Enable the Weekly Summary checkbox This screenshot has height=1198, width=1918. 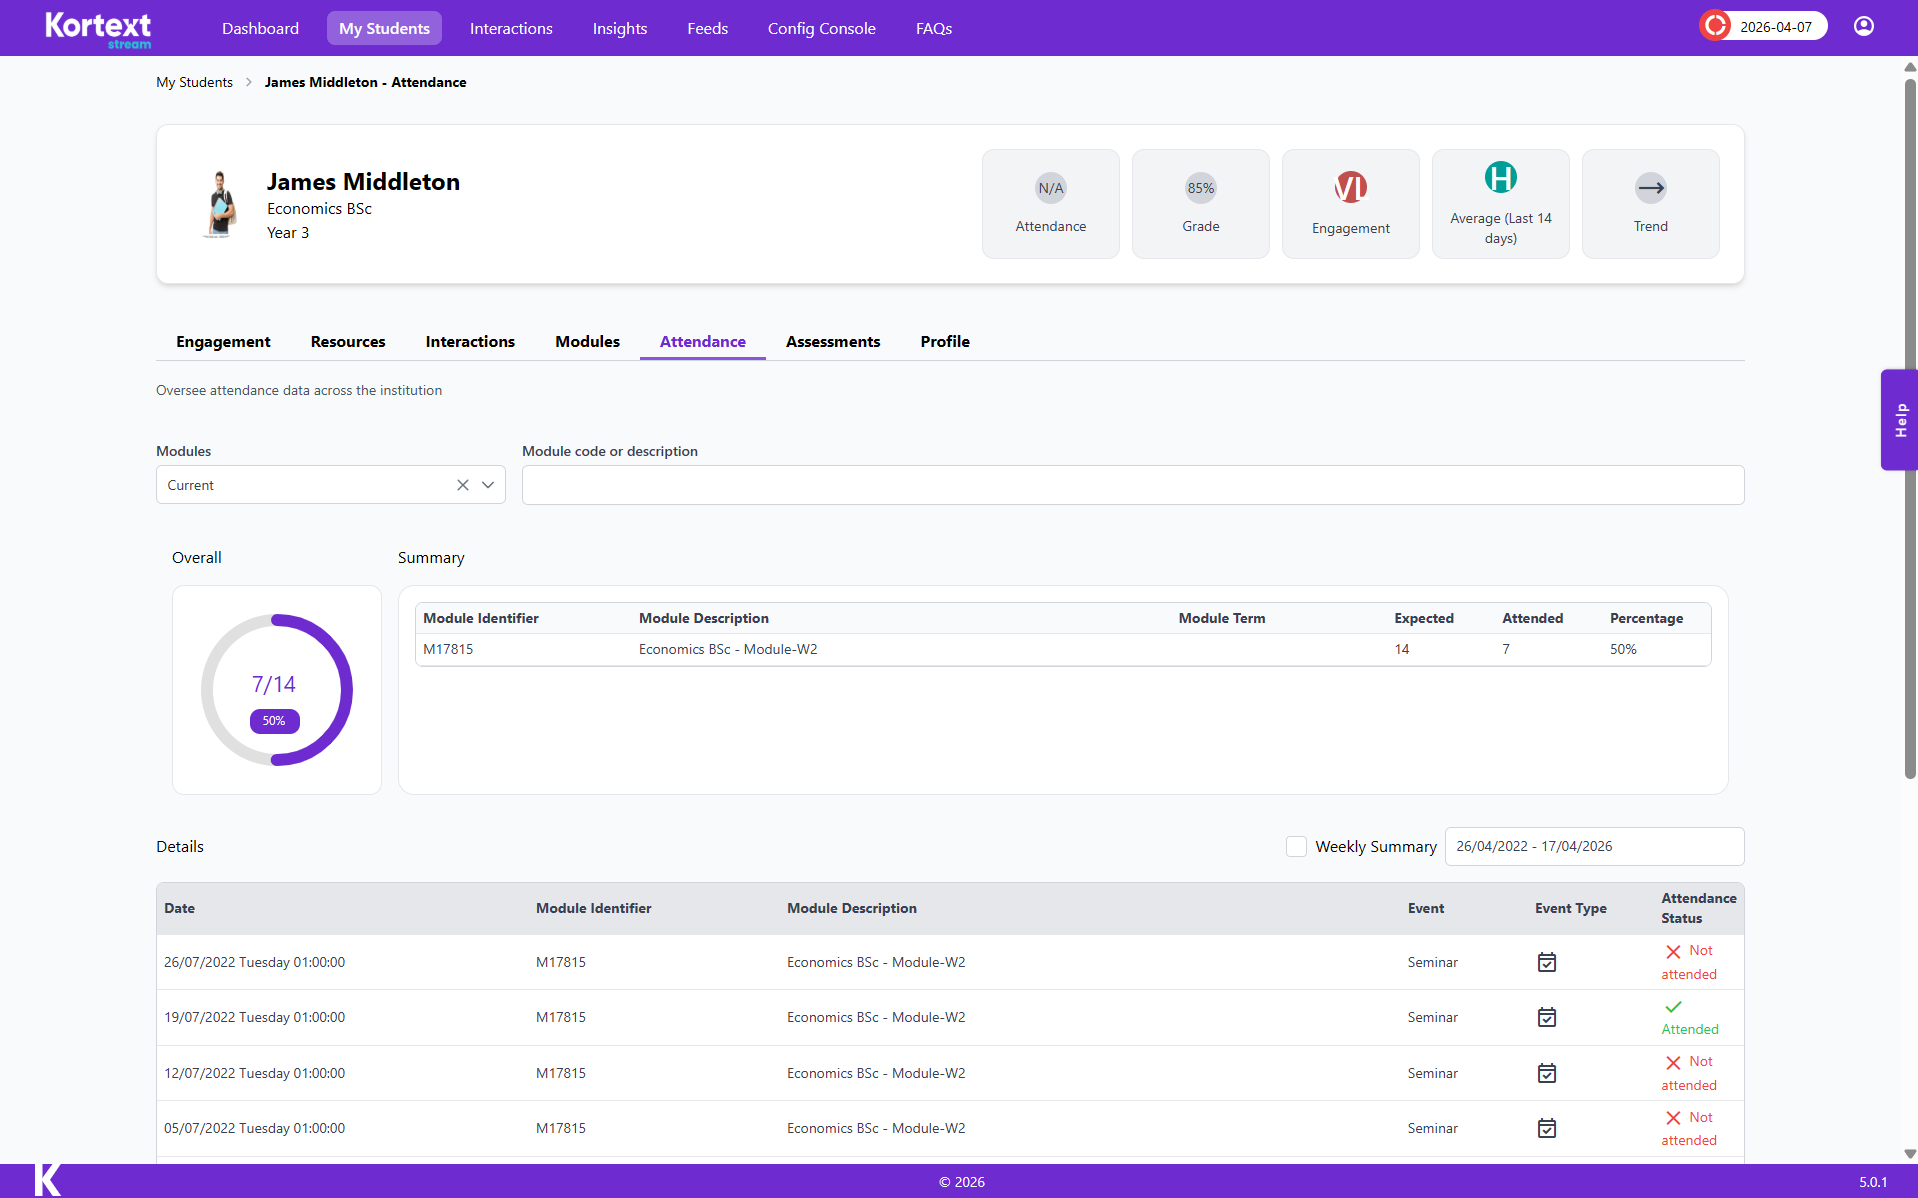pos(1296,847)
